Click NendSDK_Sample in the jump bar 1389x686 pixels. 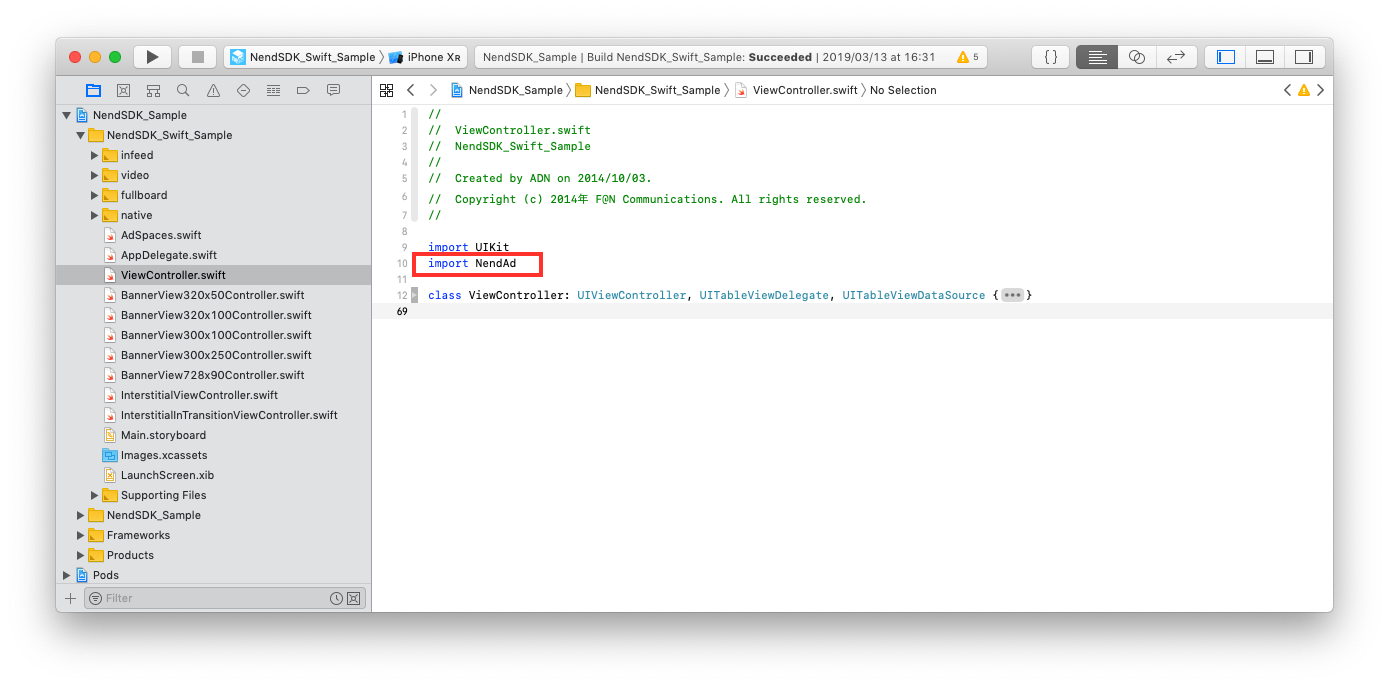(x=507, y=90)
